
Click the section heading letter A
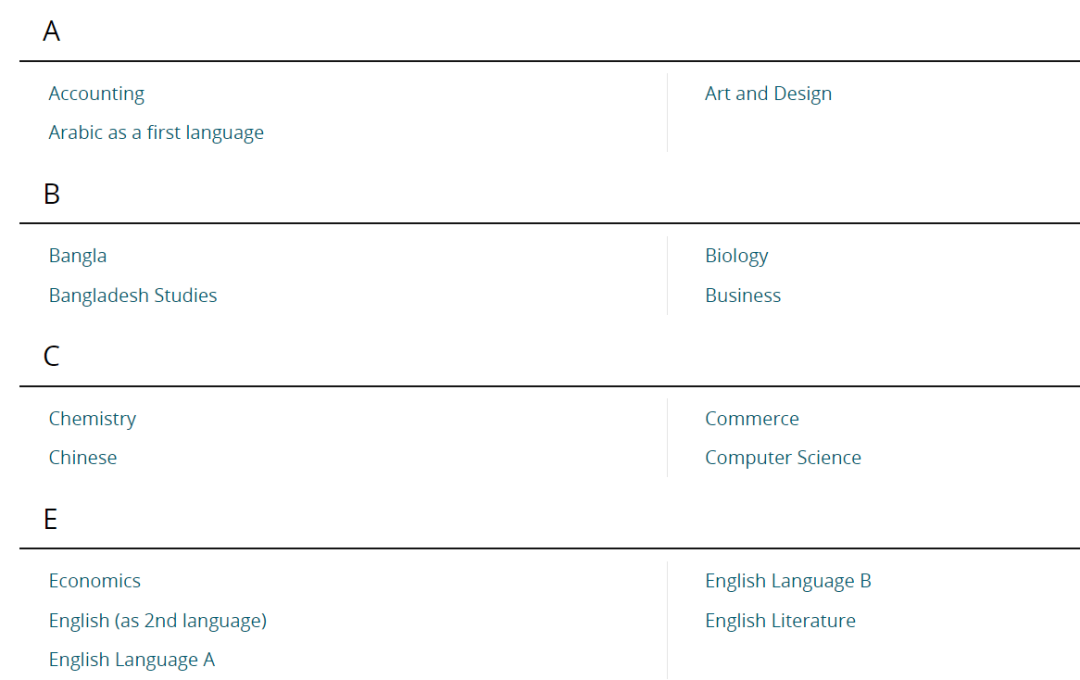click(x=51, y=31)
